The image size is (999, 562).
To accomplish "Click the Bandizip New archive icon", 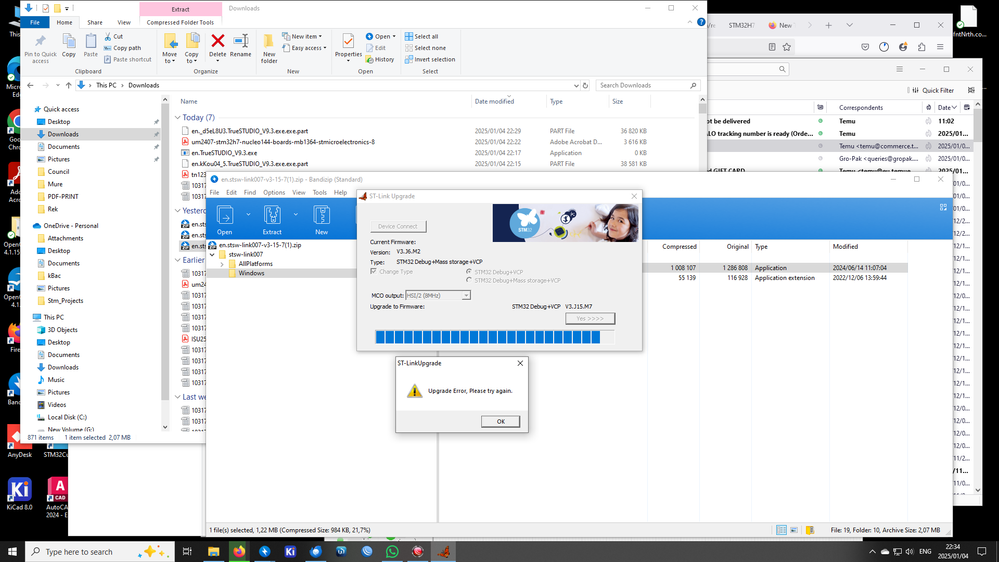I will (322, 220).
